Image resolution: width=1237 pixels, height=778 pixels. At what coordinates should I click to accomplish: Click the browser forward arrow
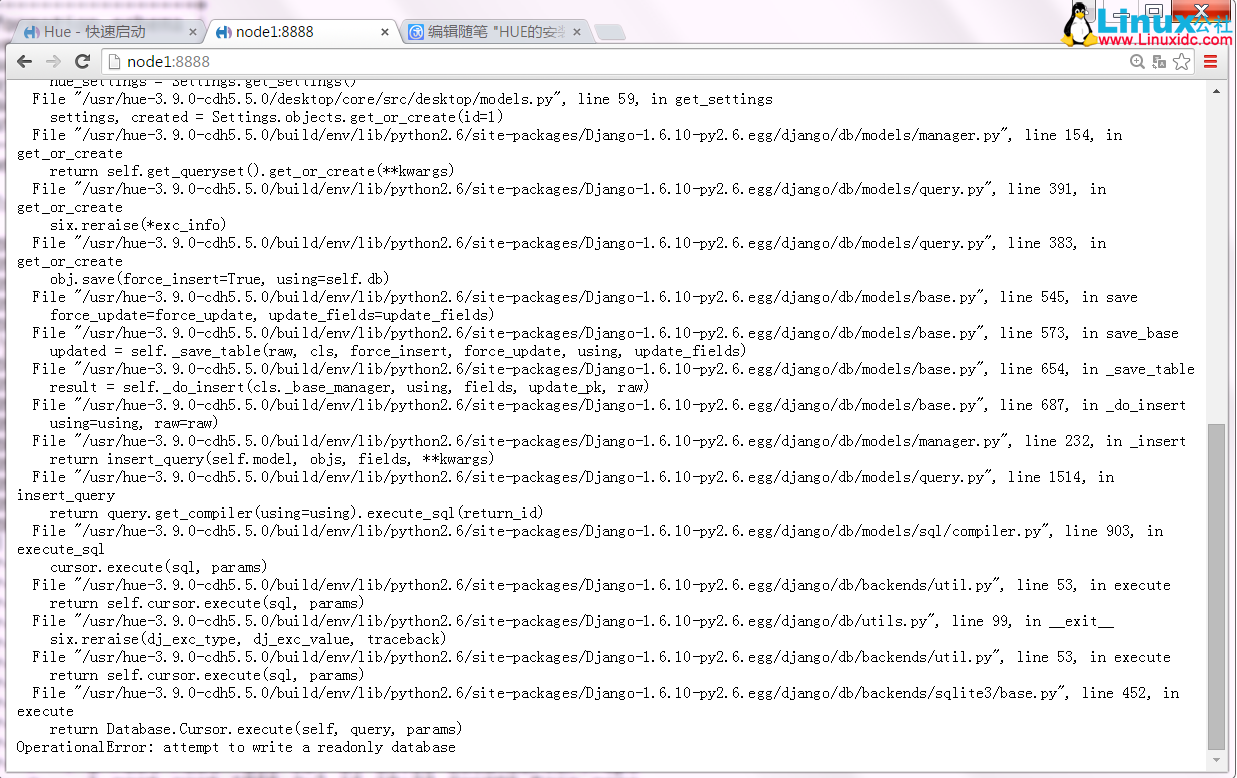(x=54, y=62)
